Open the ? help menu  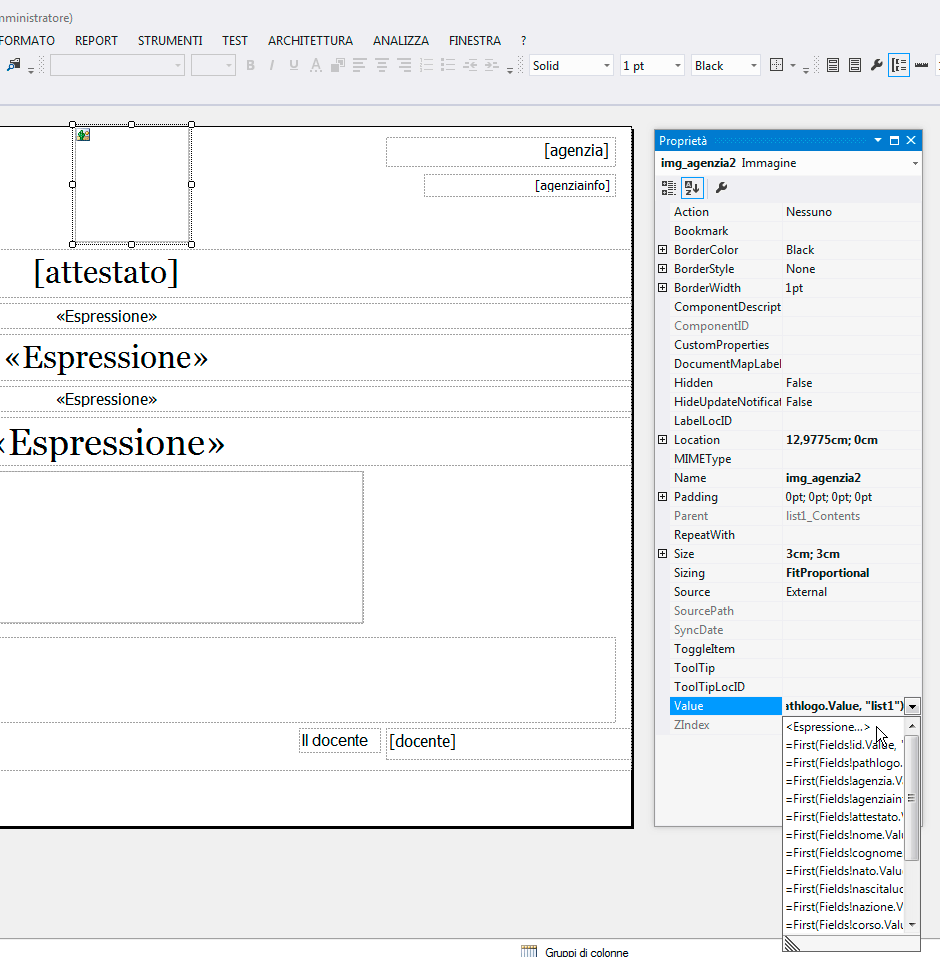(524, 41)
